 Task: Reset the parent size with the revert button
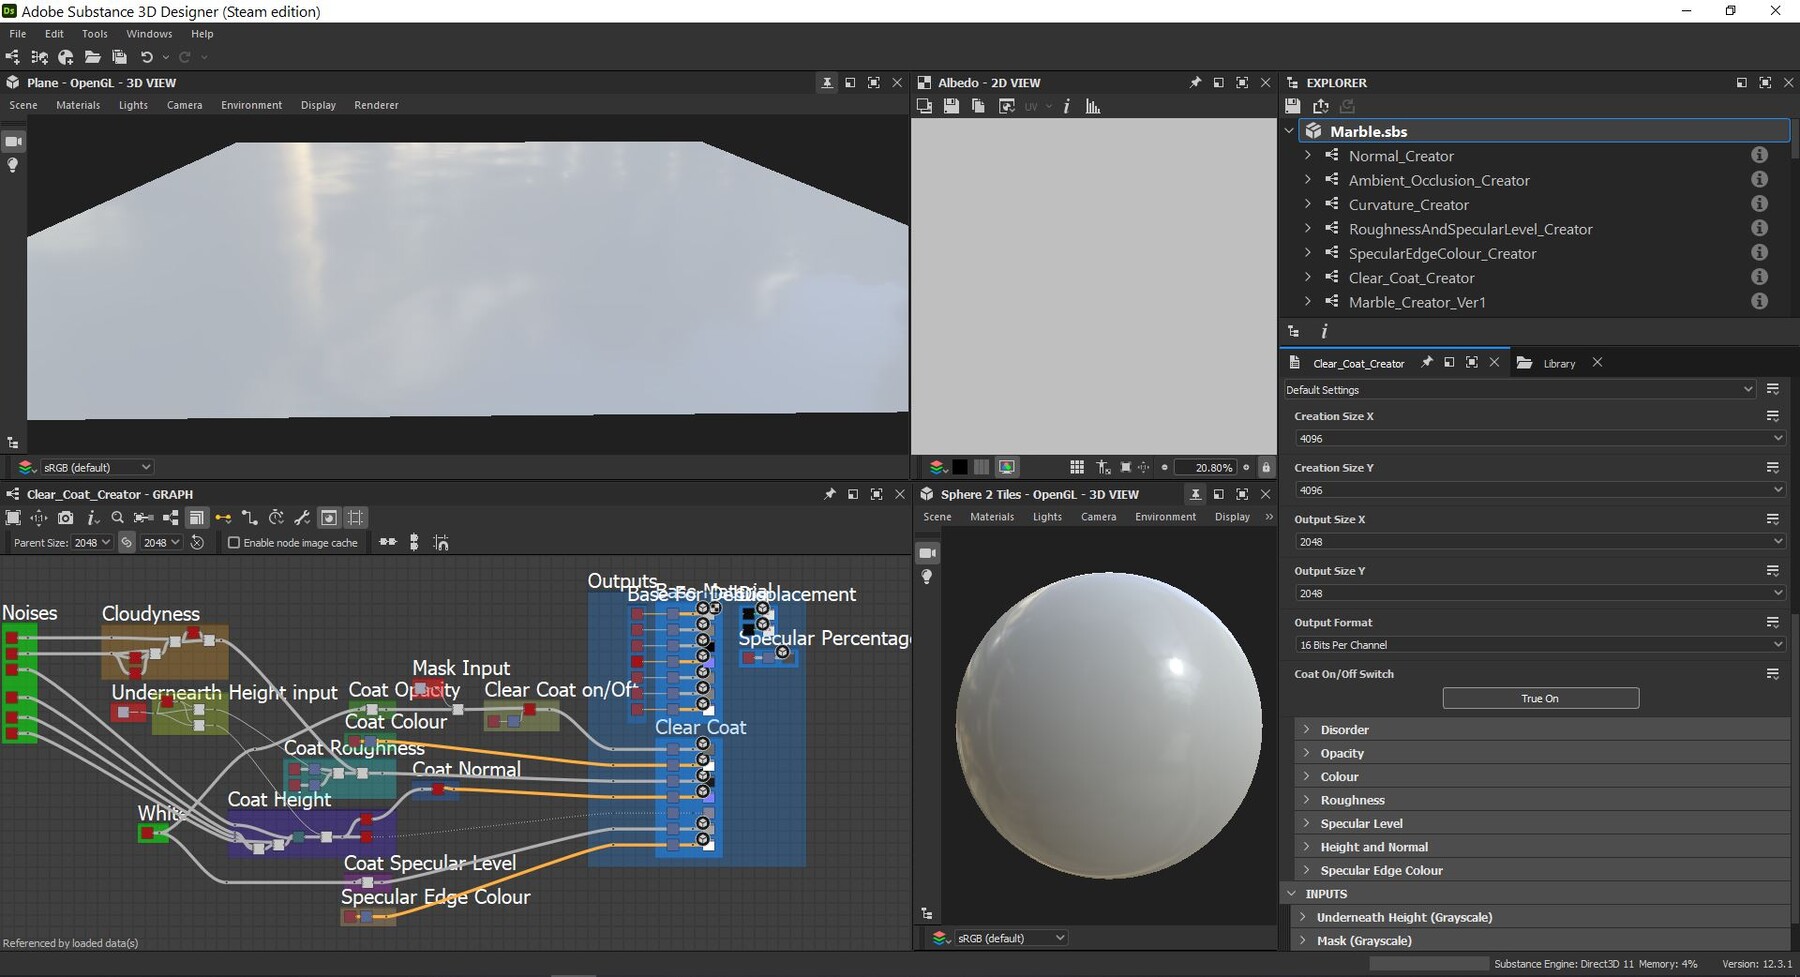click(198, 542)
